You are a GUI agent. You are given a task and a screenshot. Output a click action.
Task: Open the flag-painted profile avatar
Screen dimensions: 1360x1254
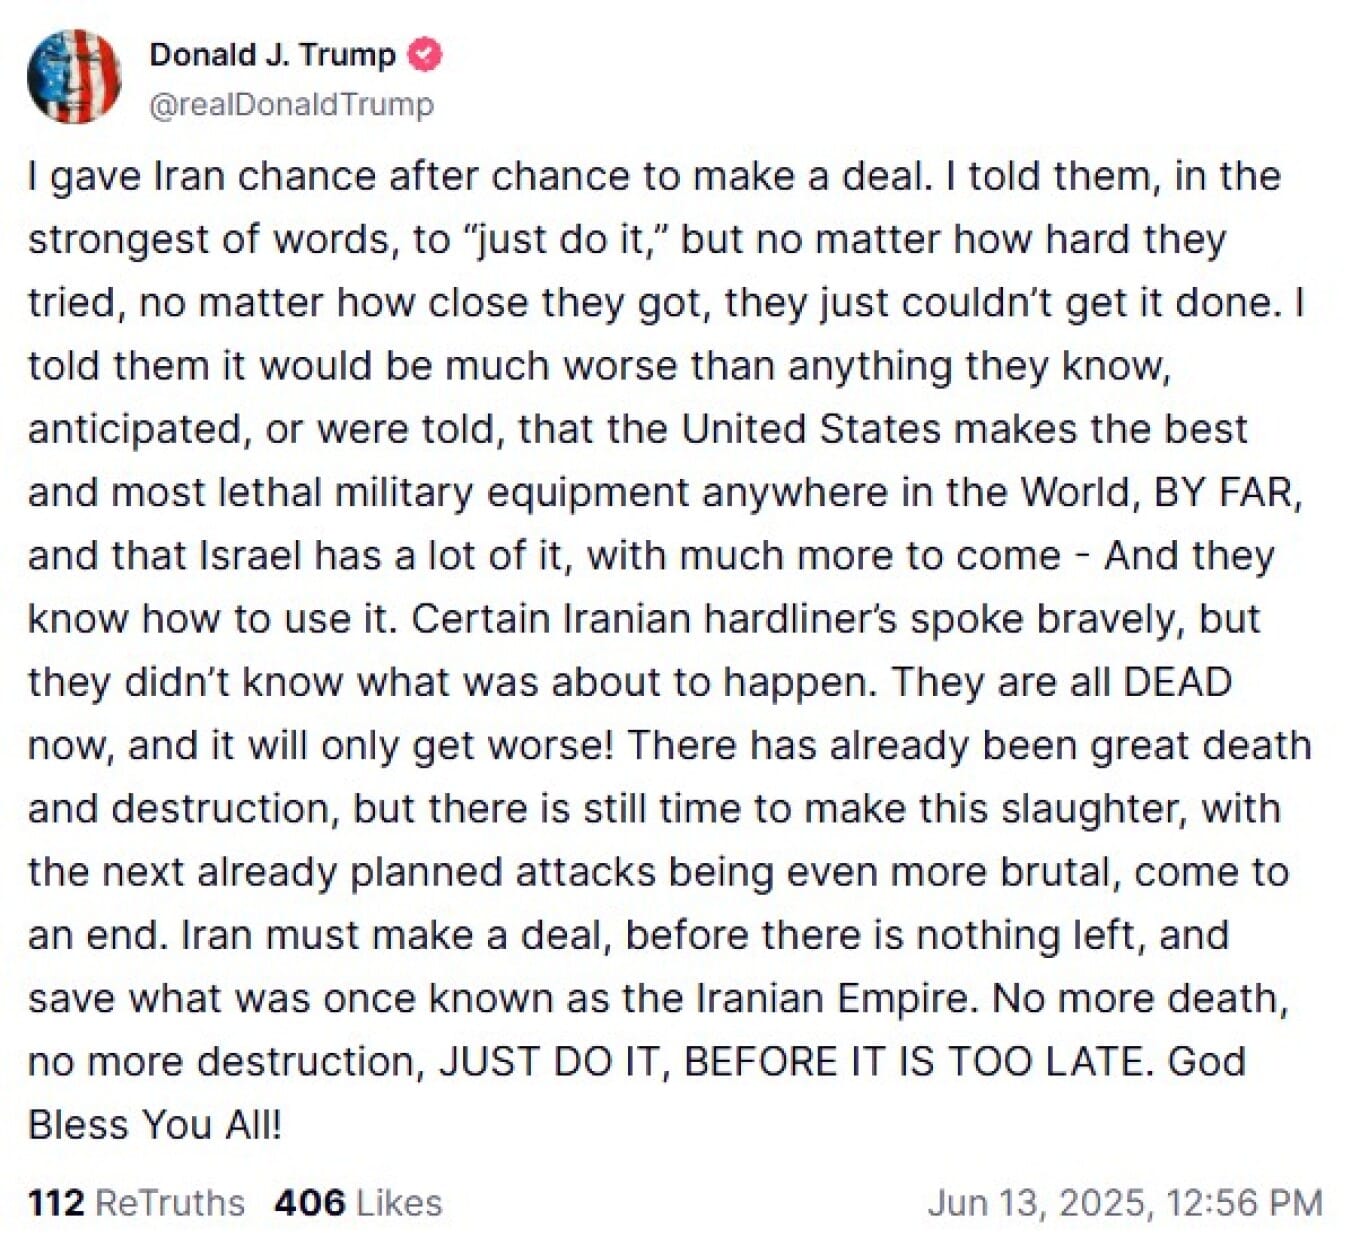coord(74,77)
